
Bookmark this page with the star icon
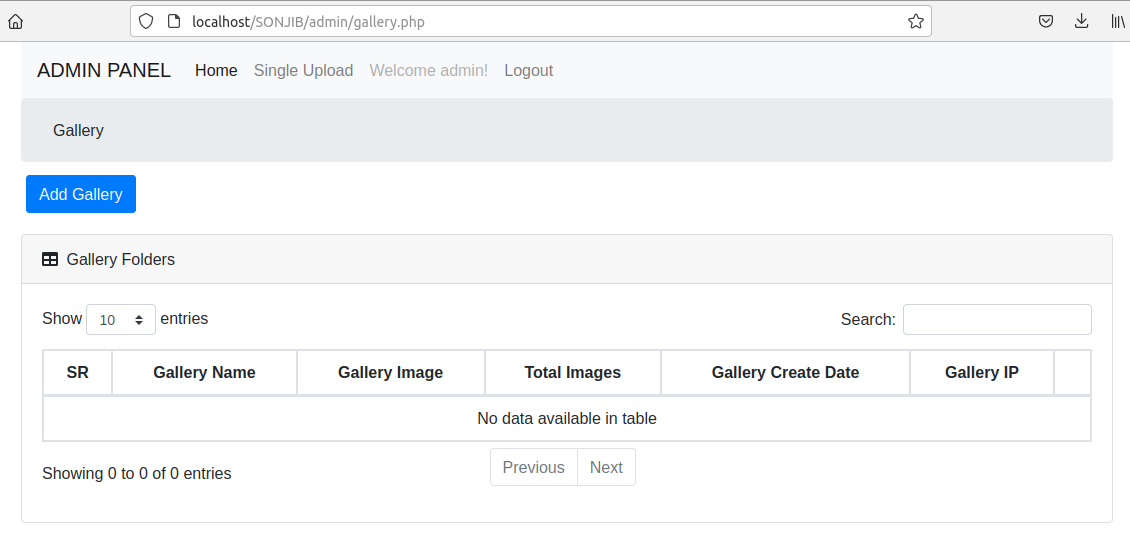click(x=915, y=22)
